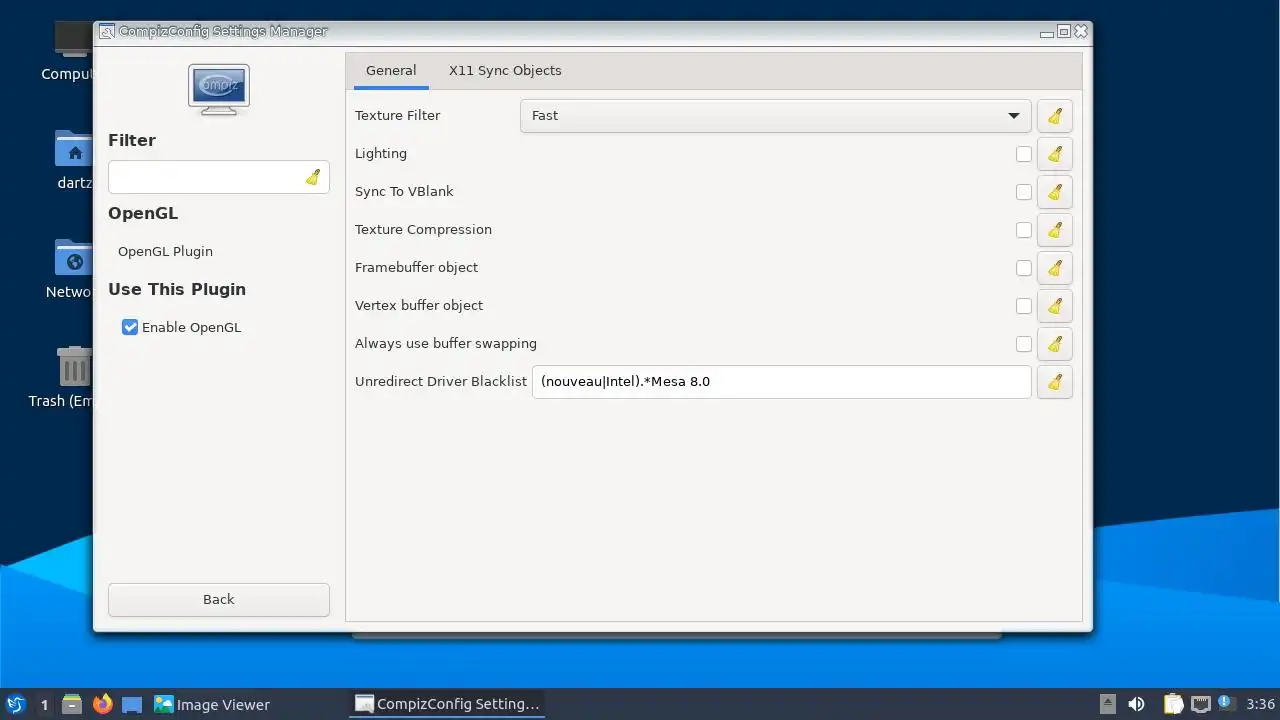Reset Texture Filter with its broom icon
Image resolution: width=1280 pixels, height=720 pixels.
[x=1054, y=116]
